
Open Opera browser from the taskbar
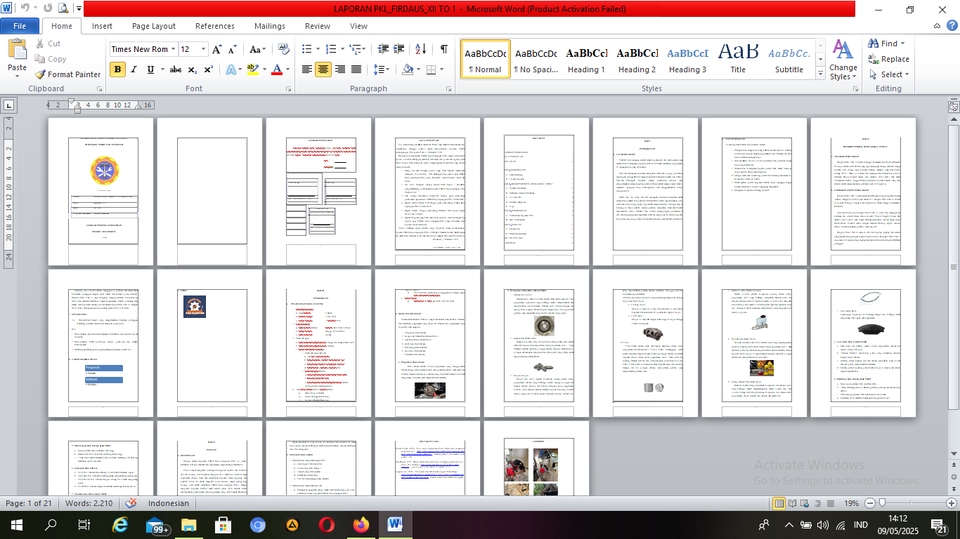[x=327, y=525]
